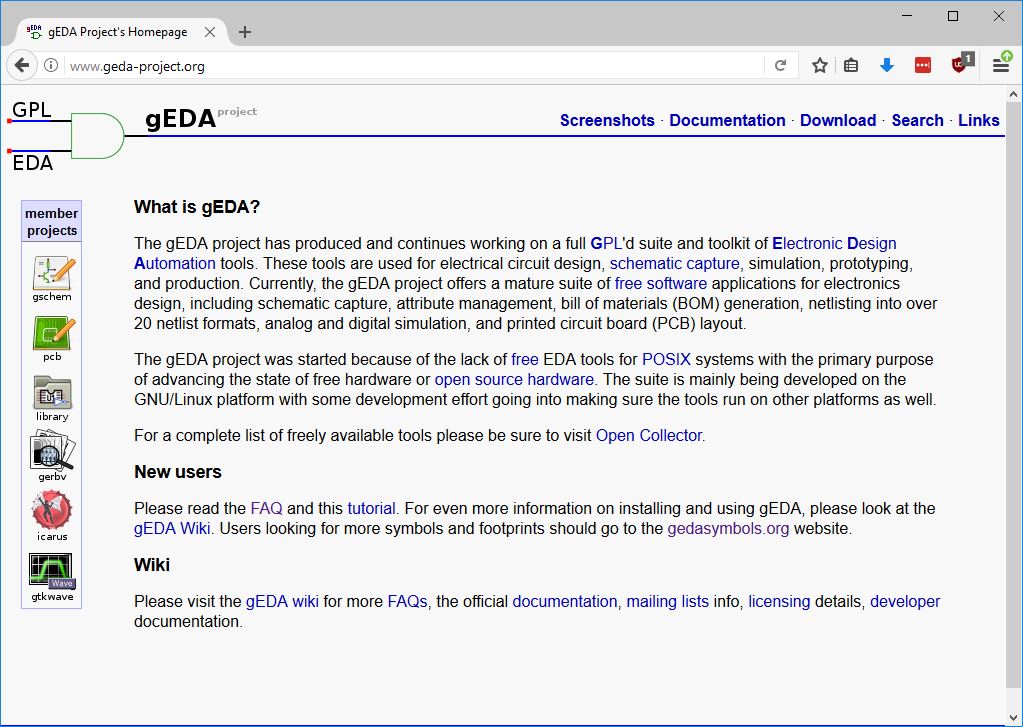Open a new tab with plus button
The height and width of the screenshot is (727, 1023).
click(245, 32)
